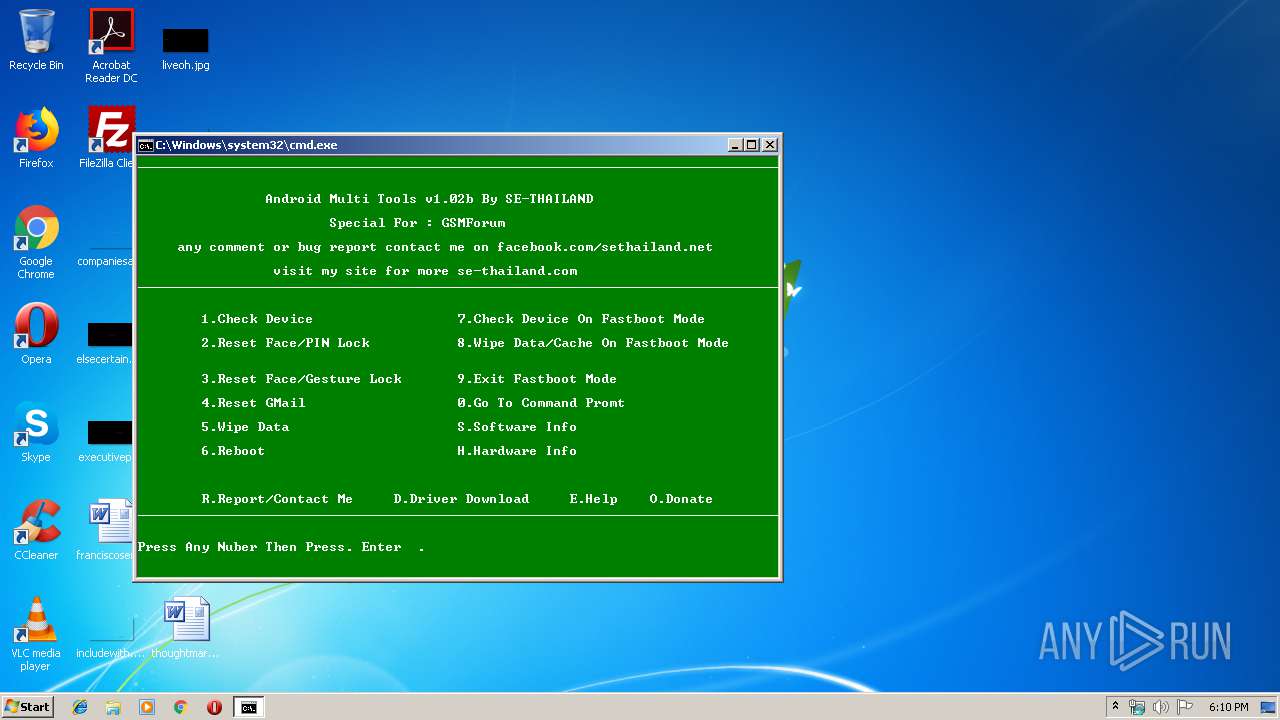Image resolution: width=1280 pixels, height=720 pixels.
Task: Open the Action Center flag icon
Action: [x=1185, y=707]
